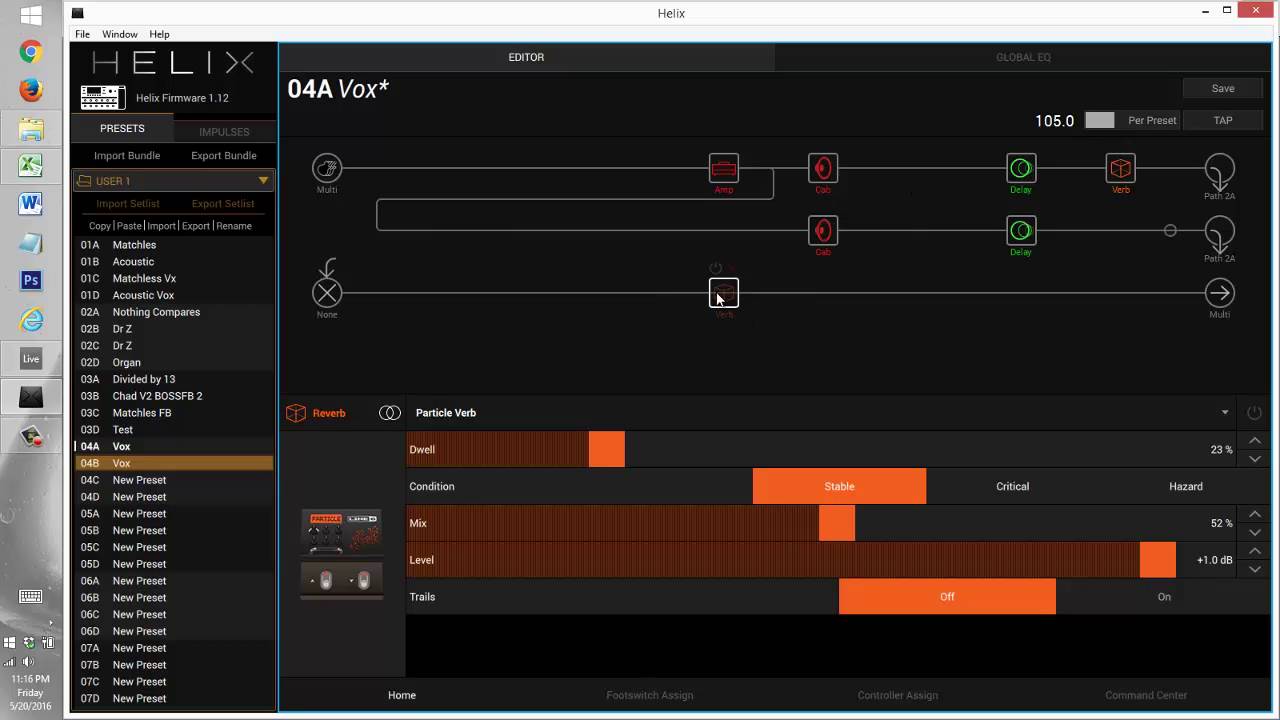Increase Mix with the up arrow

(x=1255, y=514)
